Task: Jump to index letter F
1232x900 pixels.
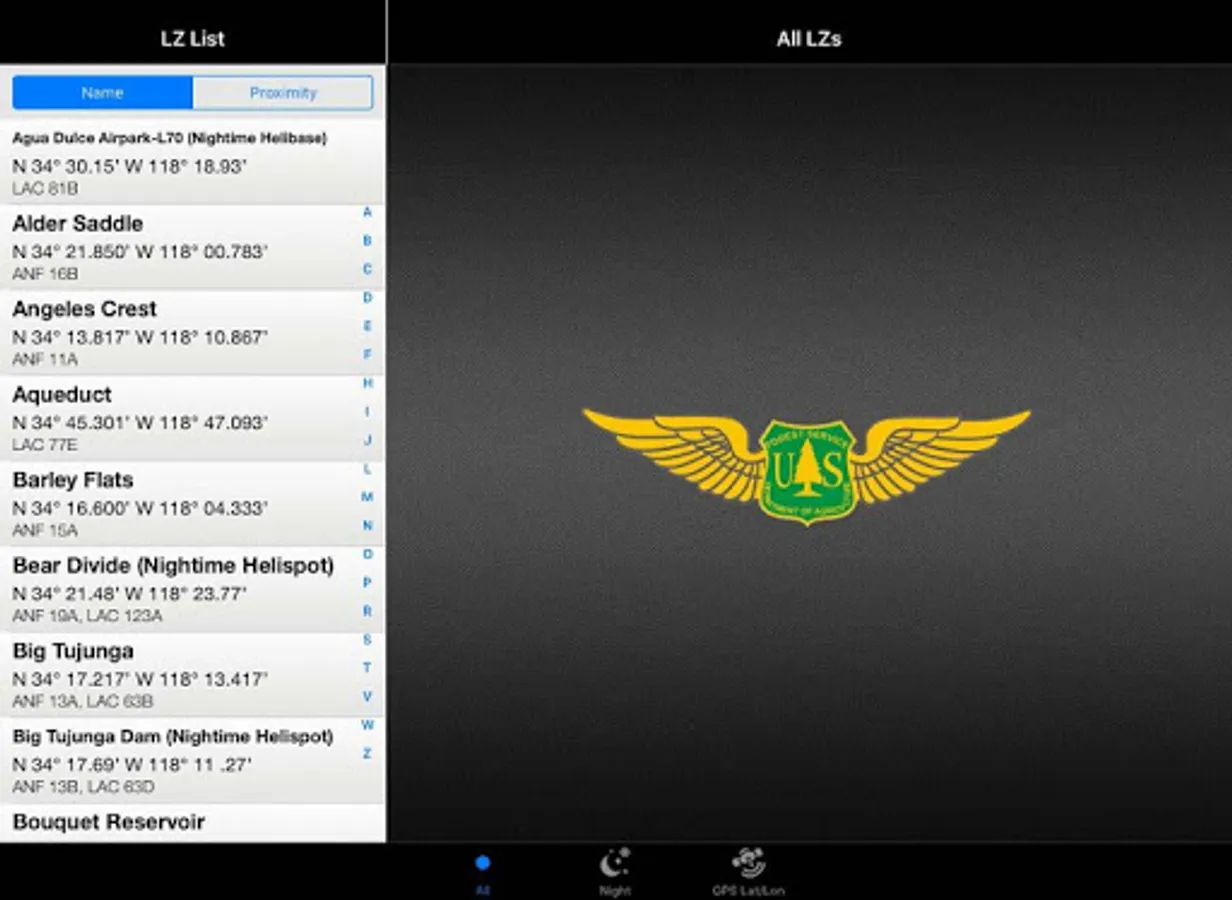Action: [x=367, y=354]
